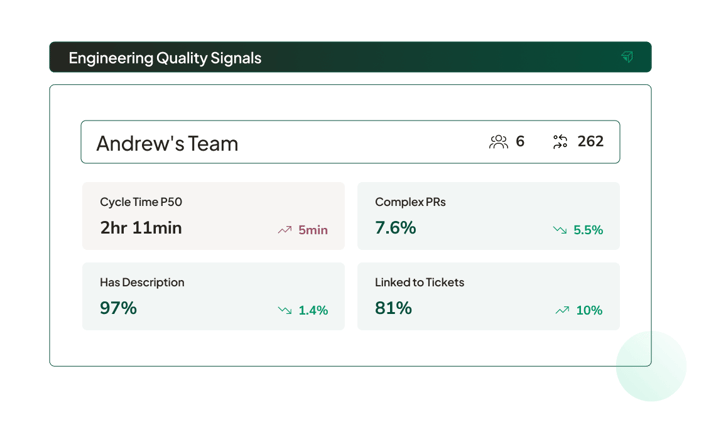Click the team member count 6
711x432 pixels.
[520, 142]
